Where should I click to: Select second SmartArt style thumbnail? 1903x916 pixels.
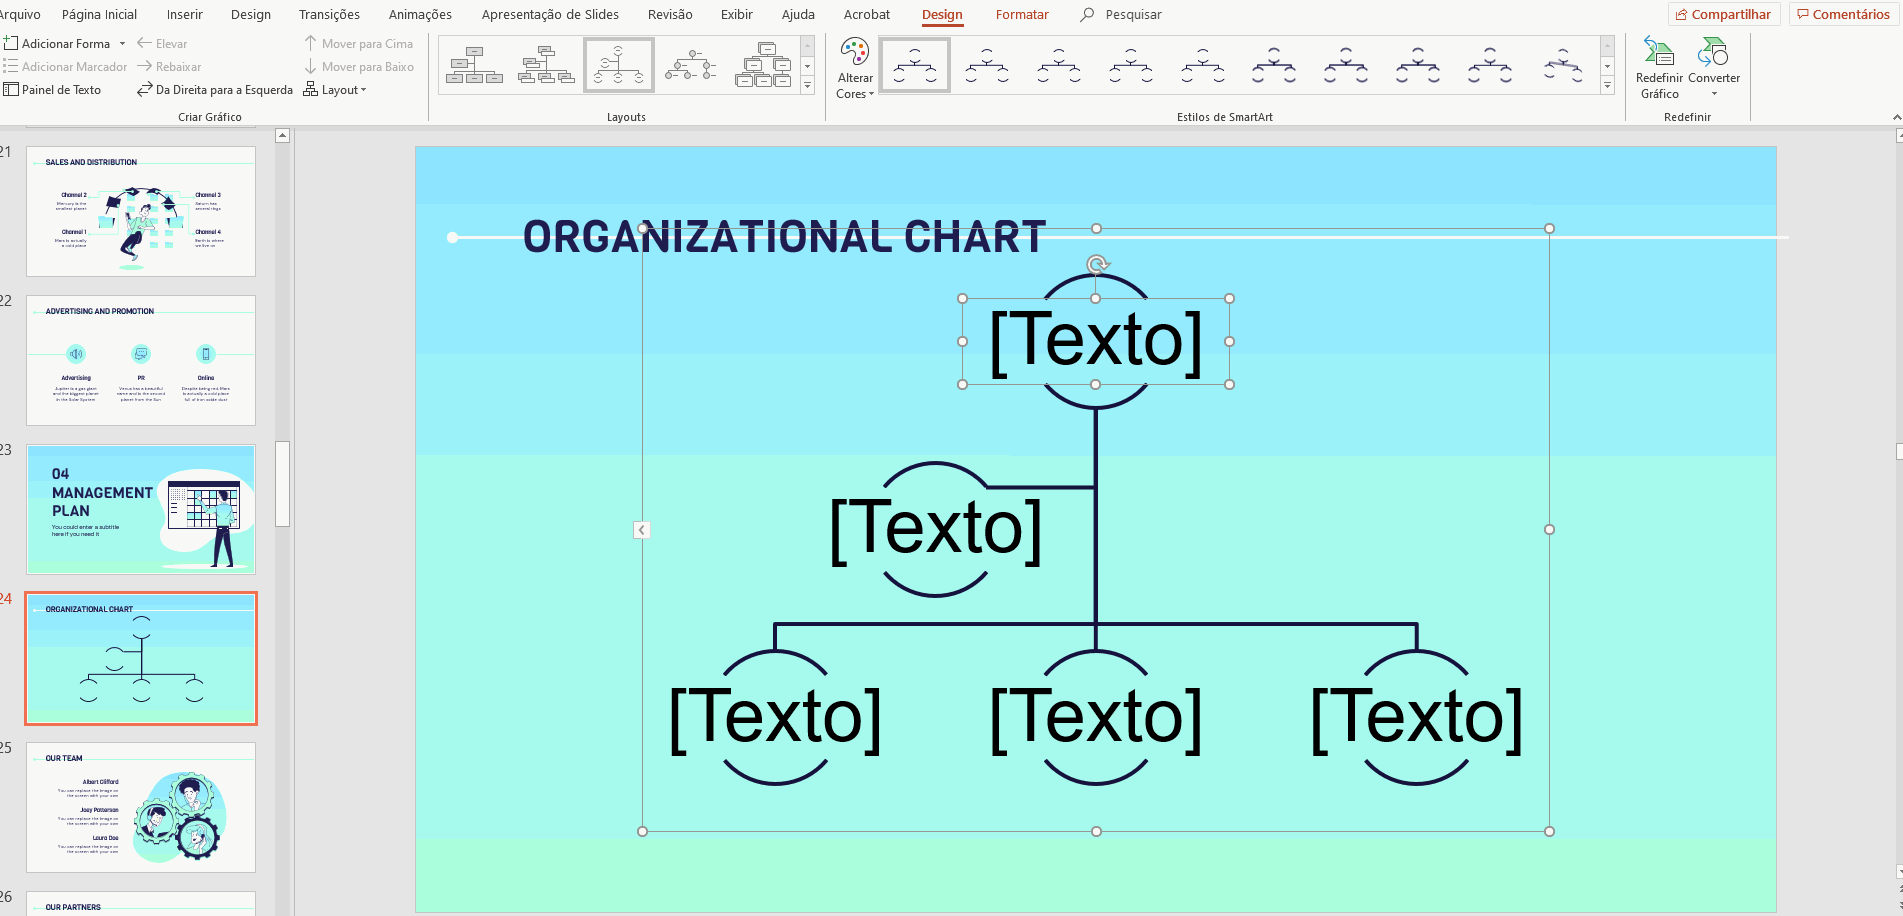987,65
